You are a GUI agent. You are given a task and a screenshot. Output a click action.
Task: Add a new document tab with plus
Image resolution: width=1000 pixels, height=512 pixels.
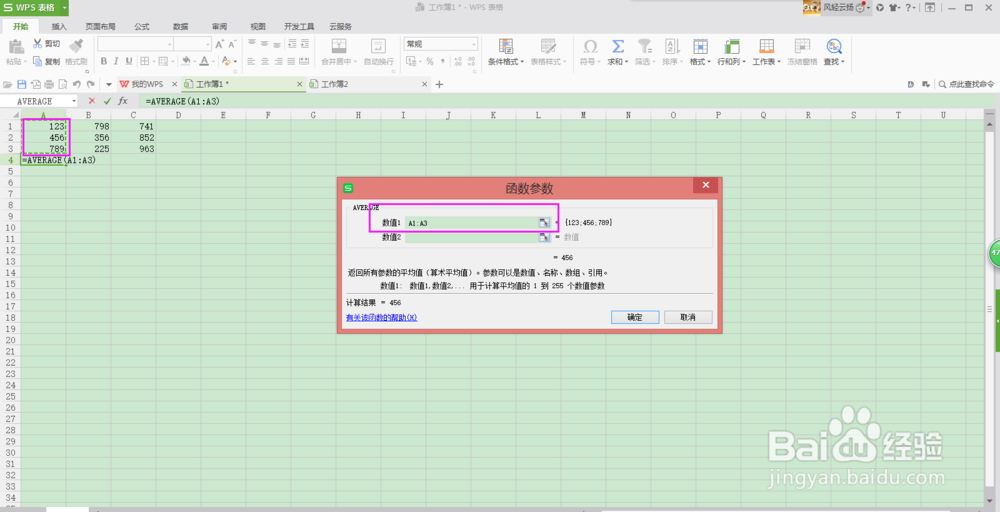click(439, 84)
